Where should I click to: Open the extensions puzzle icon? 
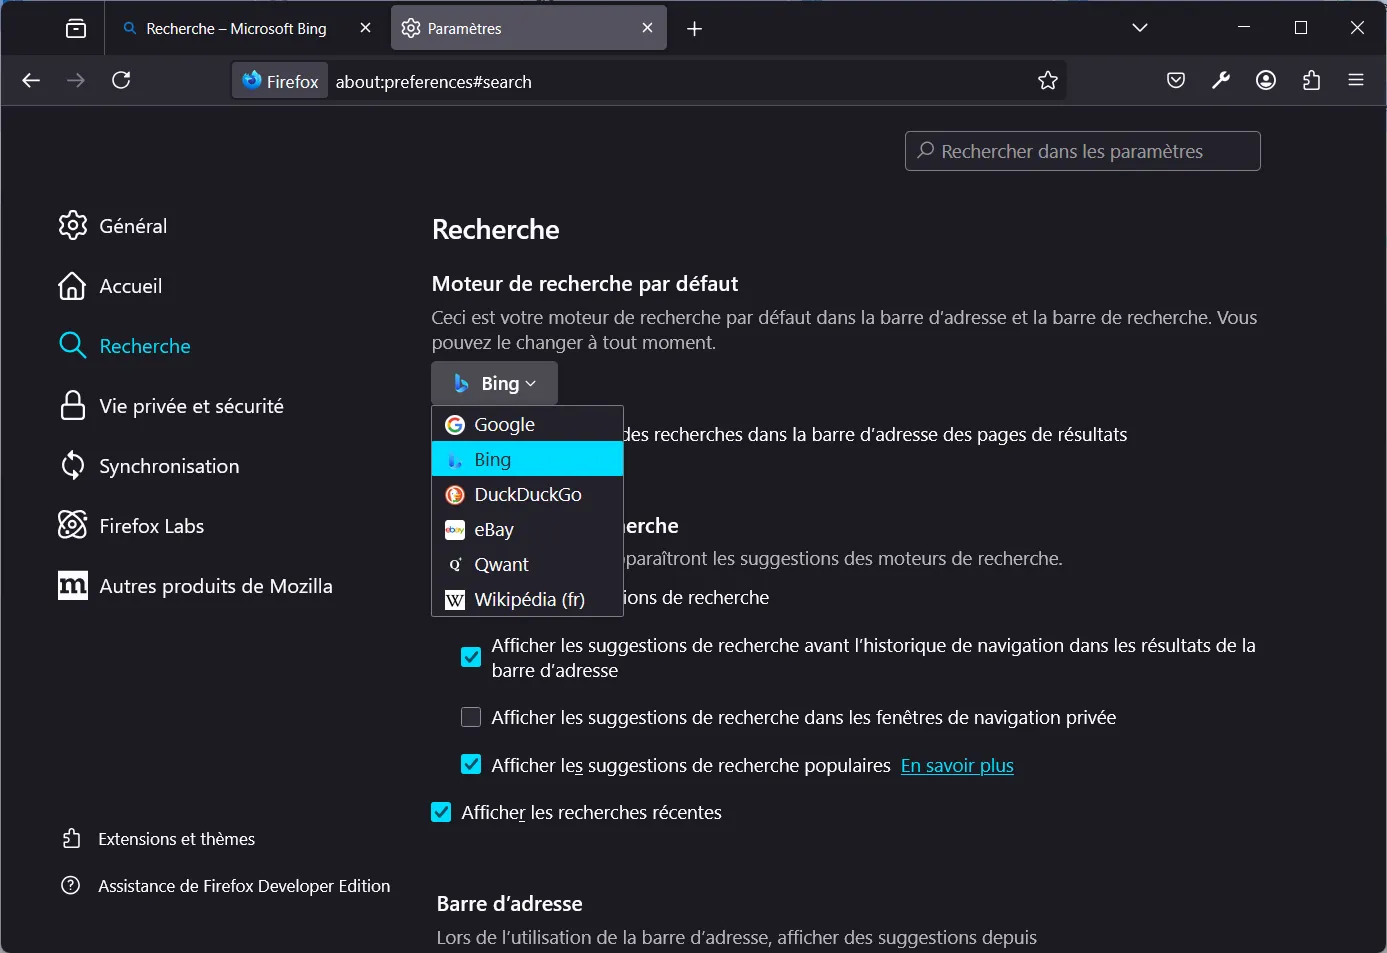click(1311, 81)
